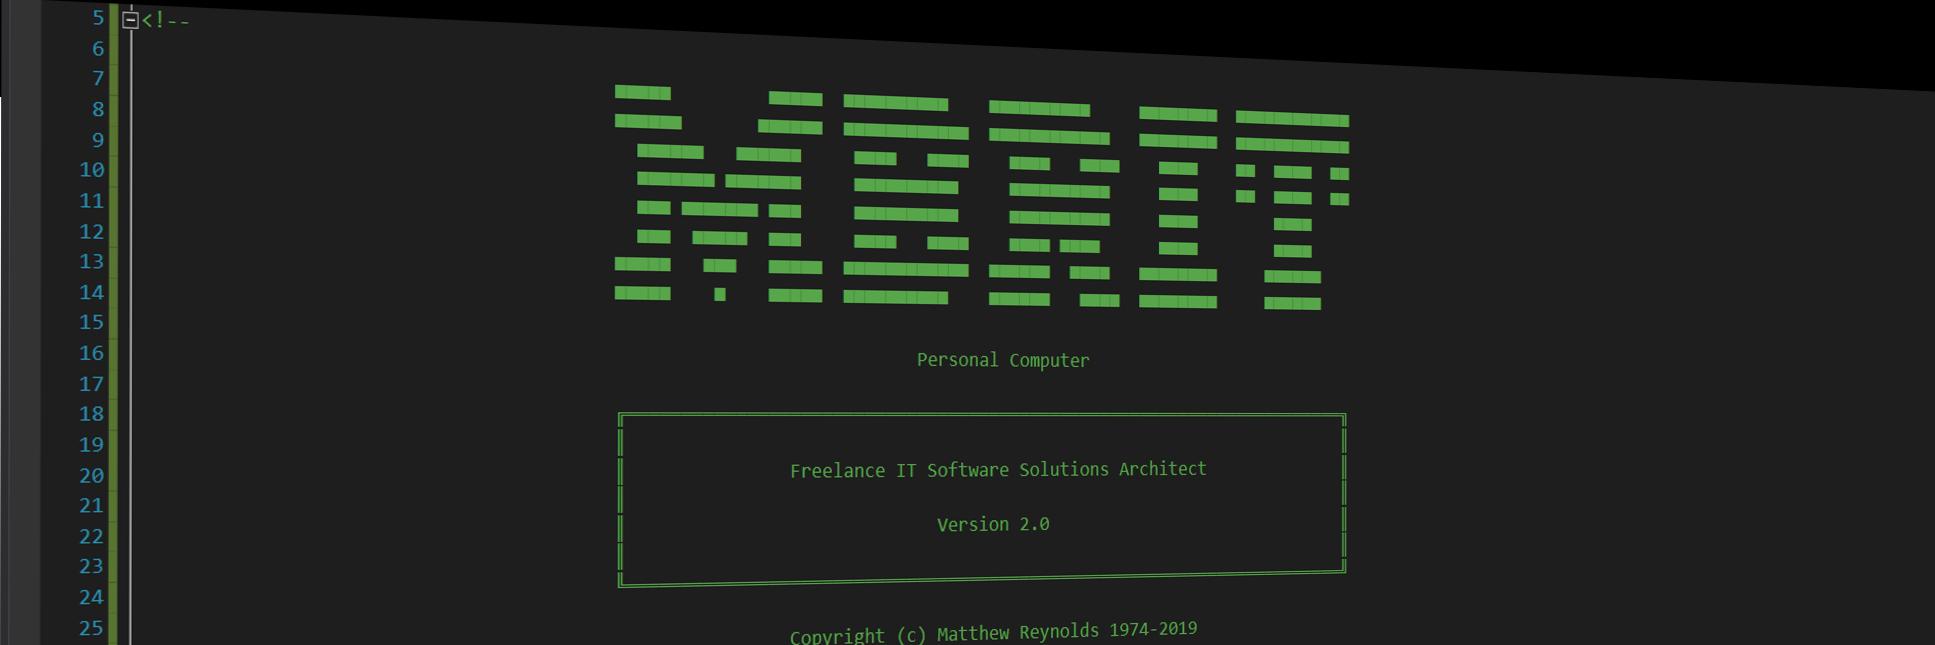
Task: Click line number 13 in gutter
Action: tap(92, 261)
